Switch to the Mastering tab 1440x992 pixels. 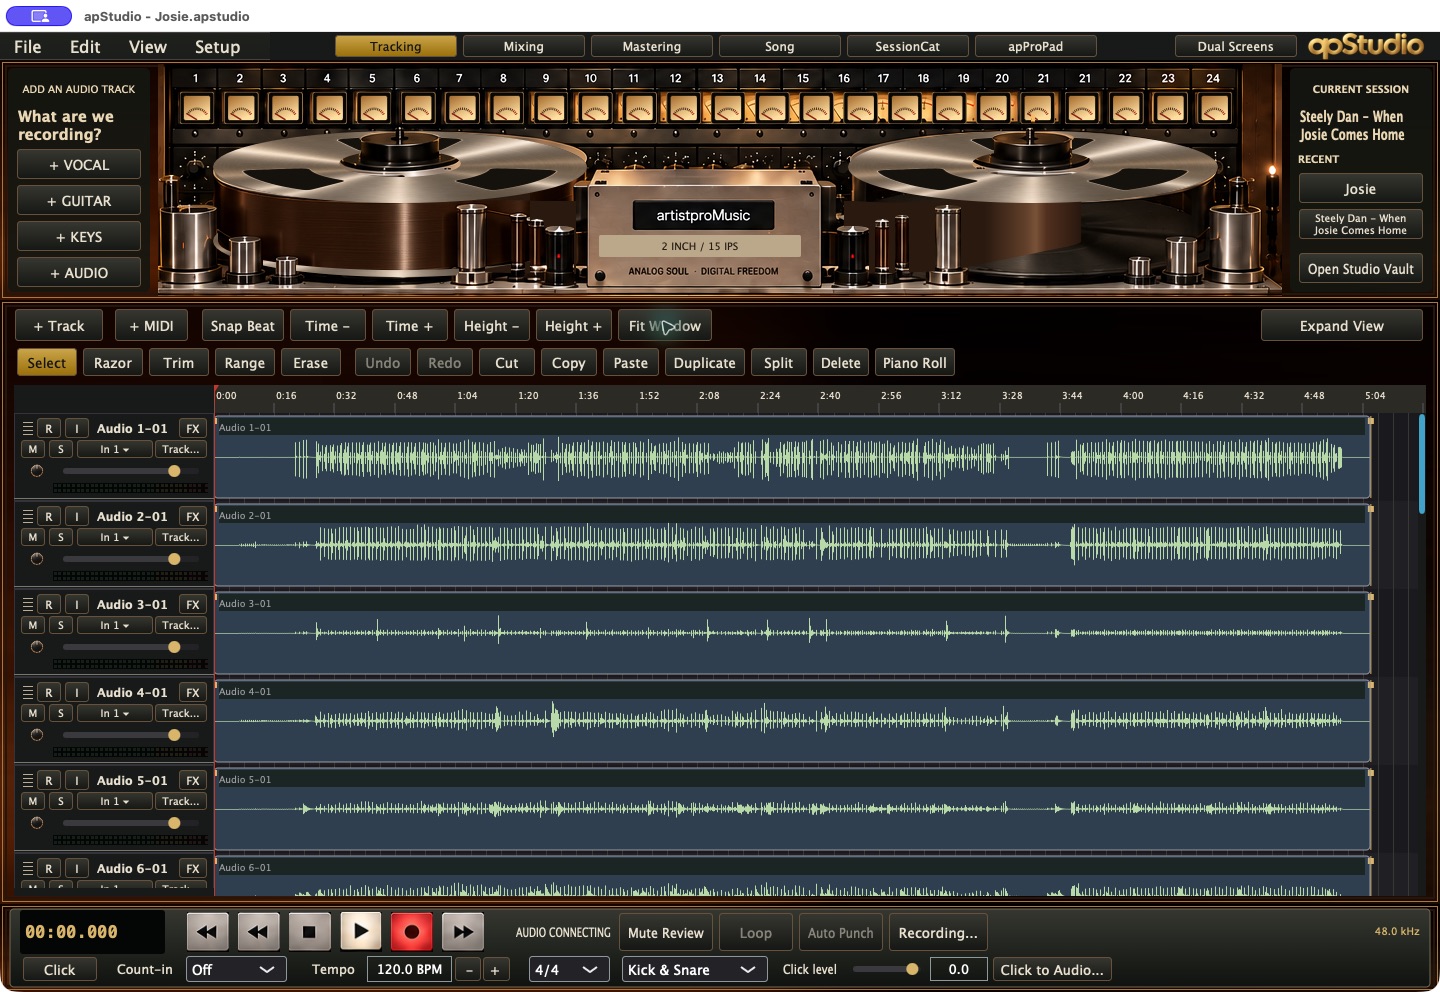pos(652,46)
